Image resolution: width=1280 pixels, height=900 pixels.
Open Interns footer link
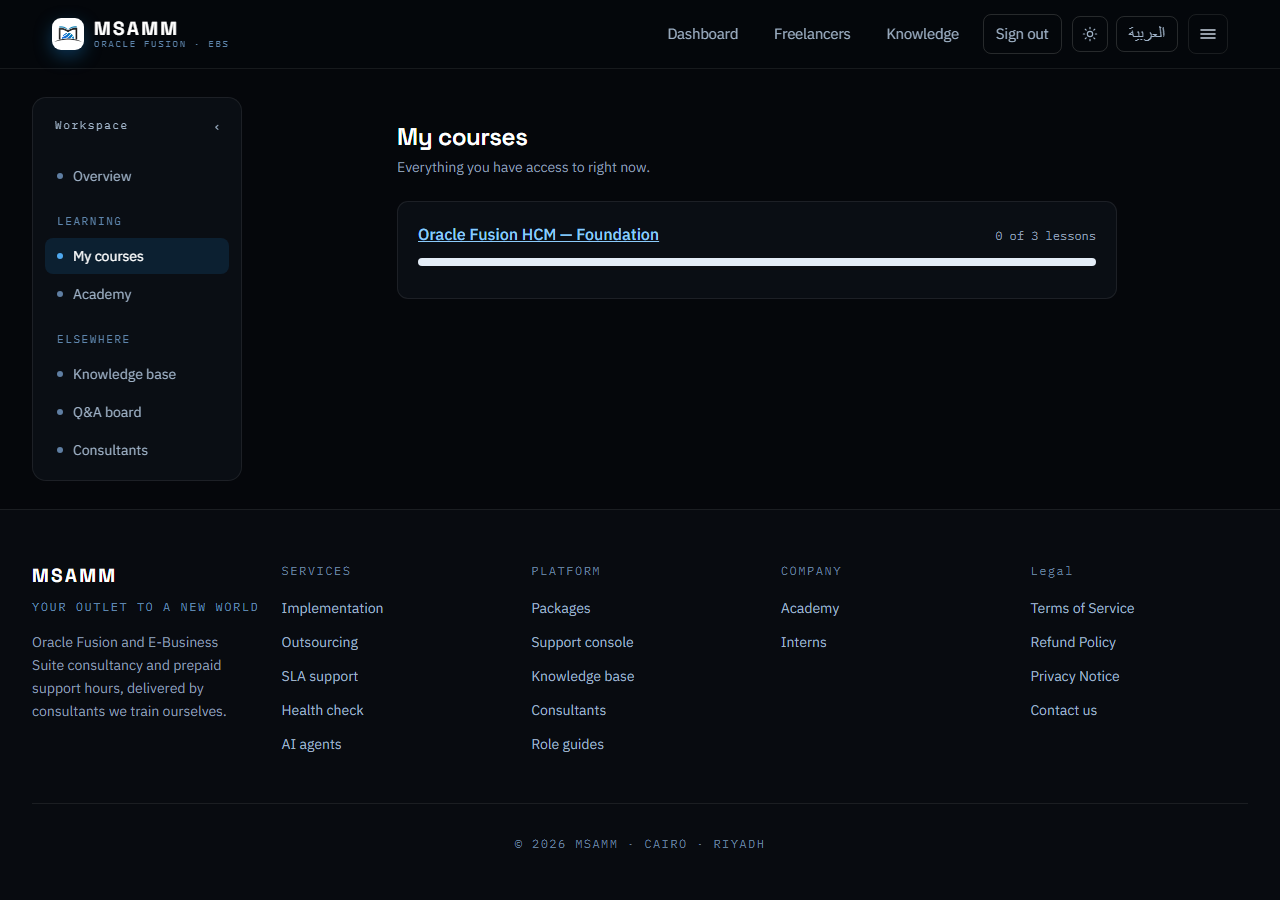click(804, 642)
